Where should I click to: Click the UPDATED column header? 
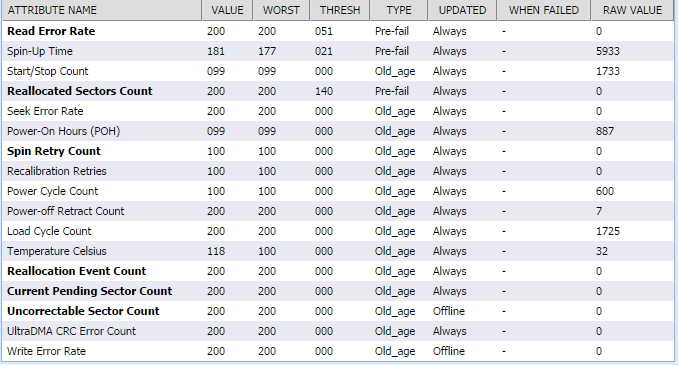(462, 10)
